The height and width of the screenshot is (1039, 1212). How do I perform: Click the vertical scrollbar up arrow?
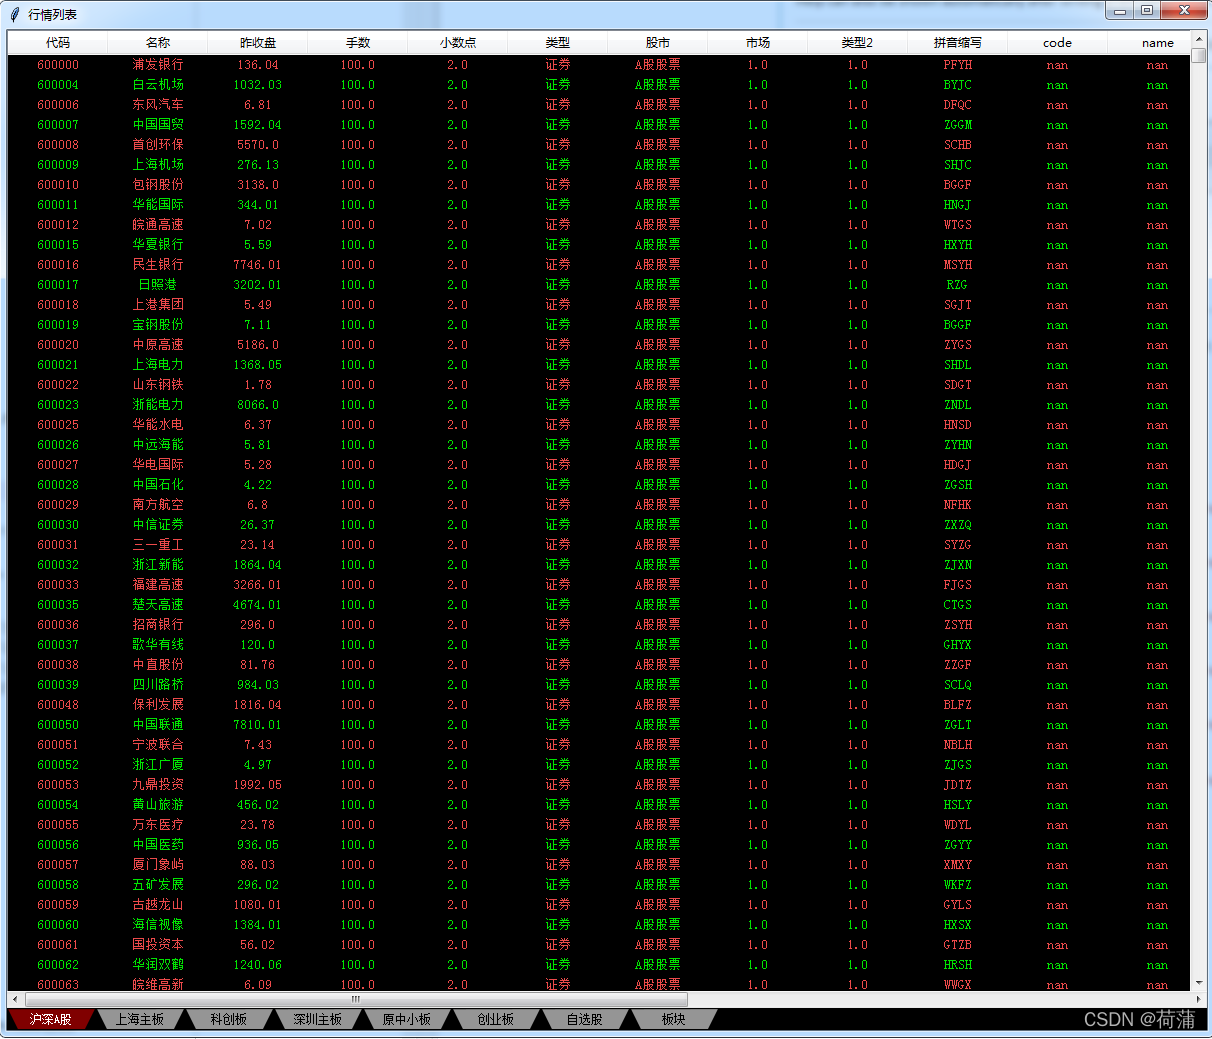tap(1199, 39)
